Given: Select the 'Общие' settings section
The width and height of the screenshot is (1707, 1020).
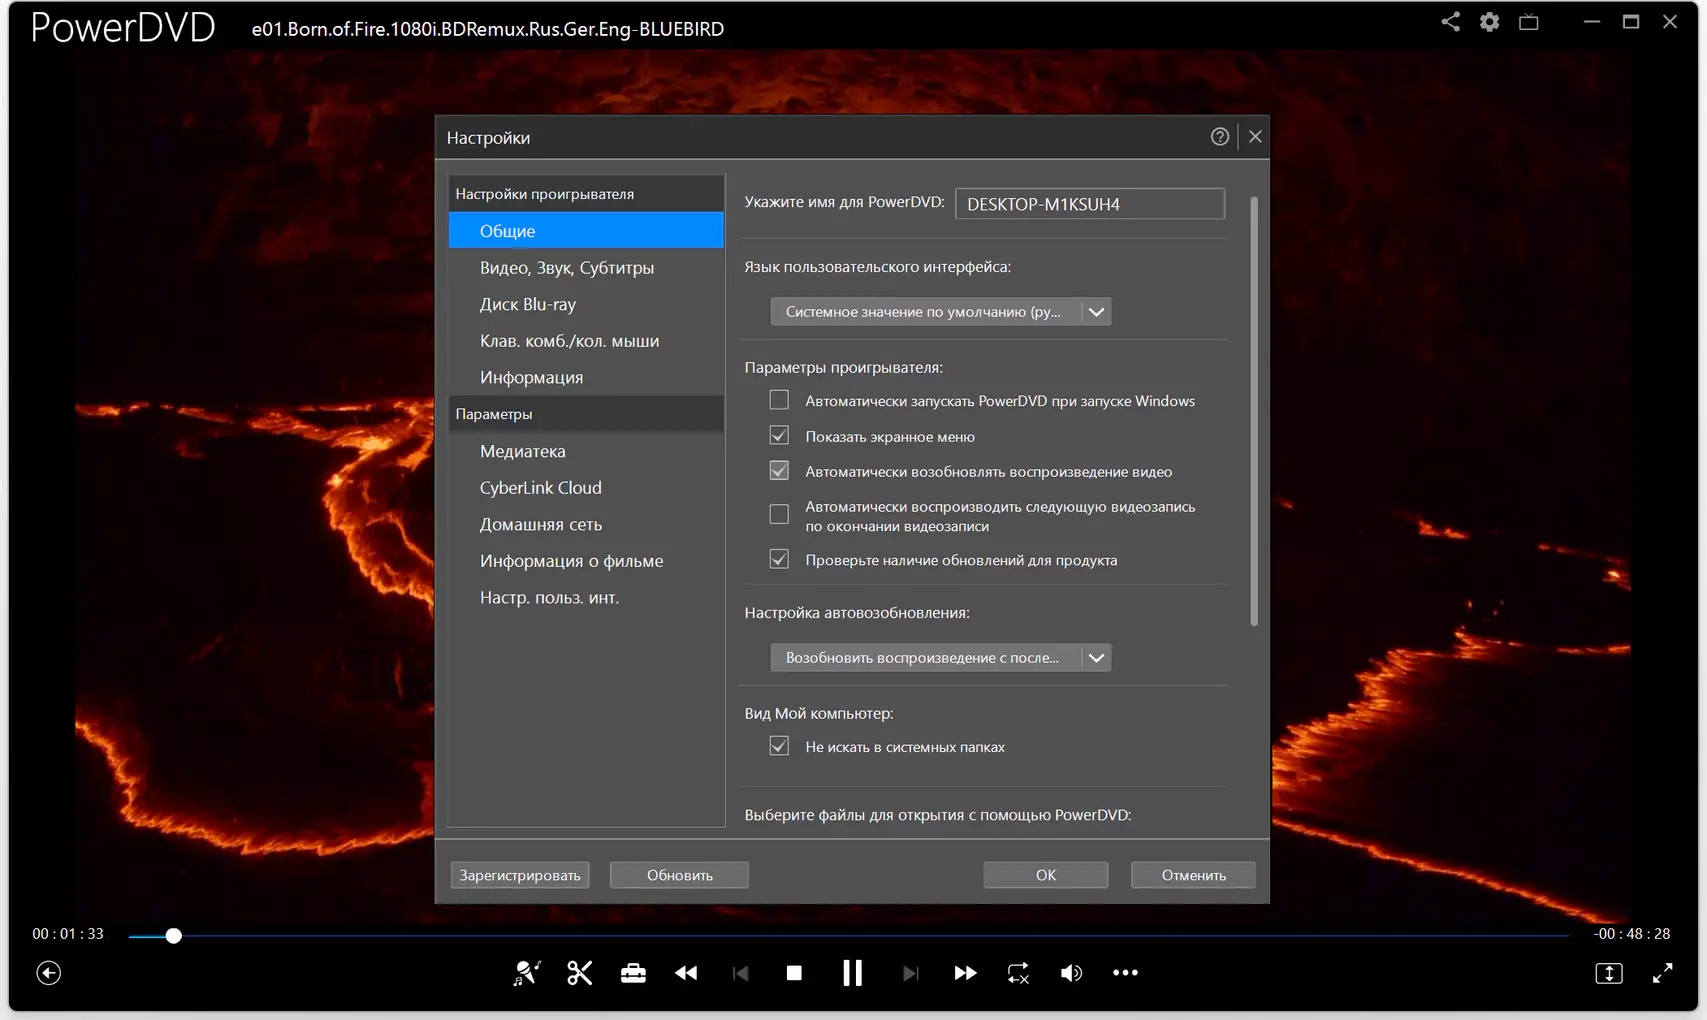Looking at the screenshot, I should (x=586, y=231).
